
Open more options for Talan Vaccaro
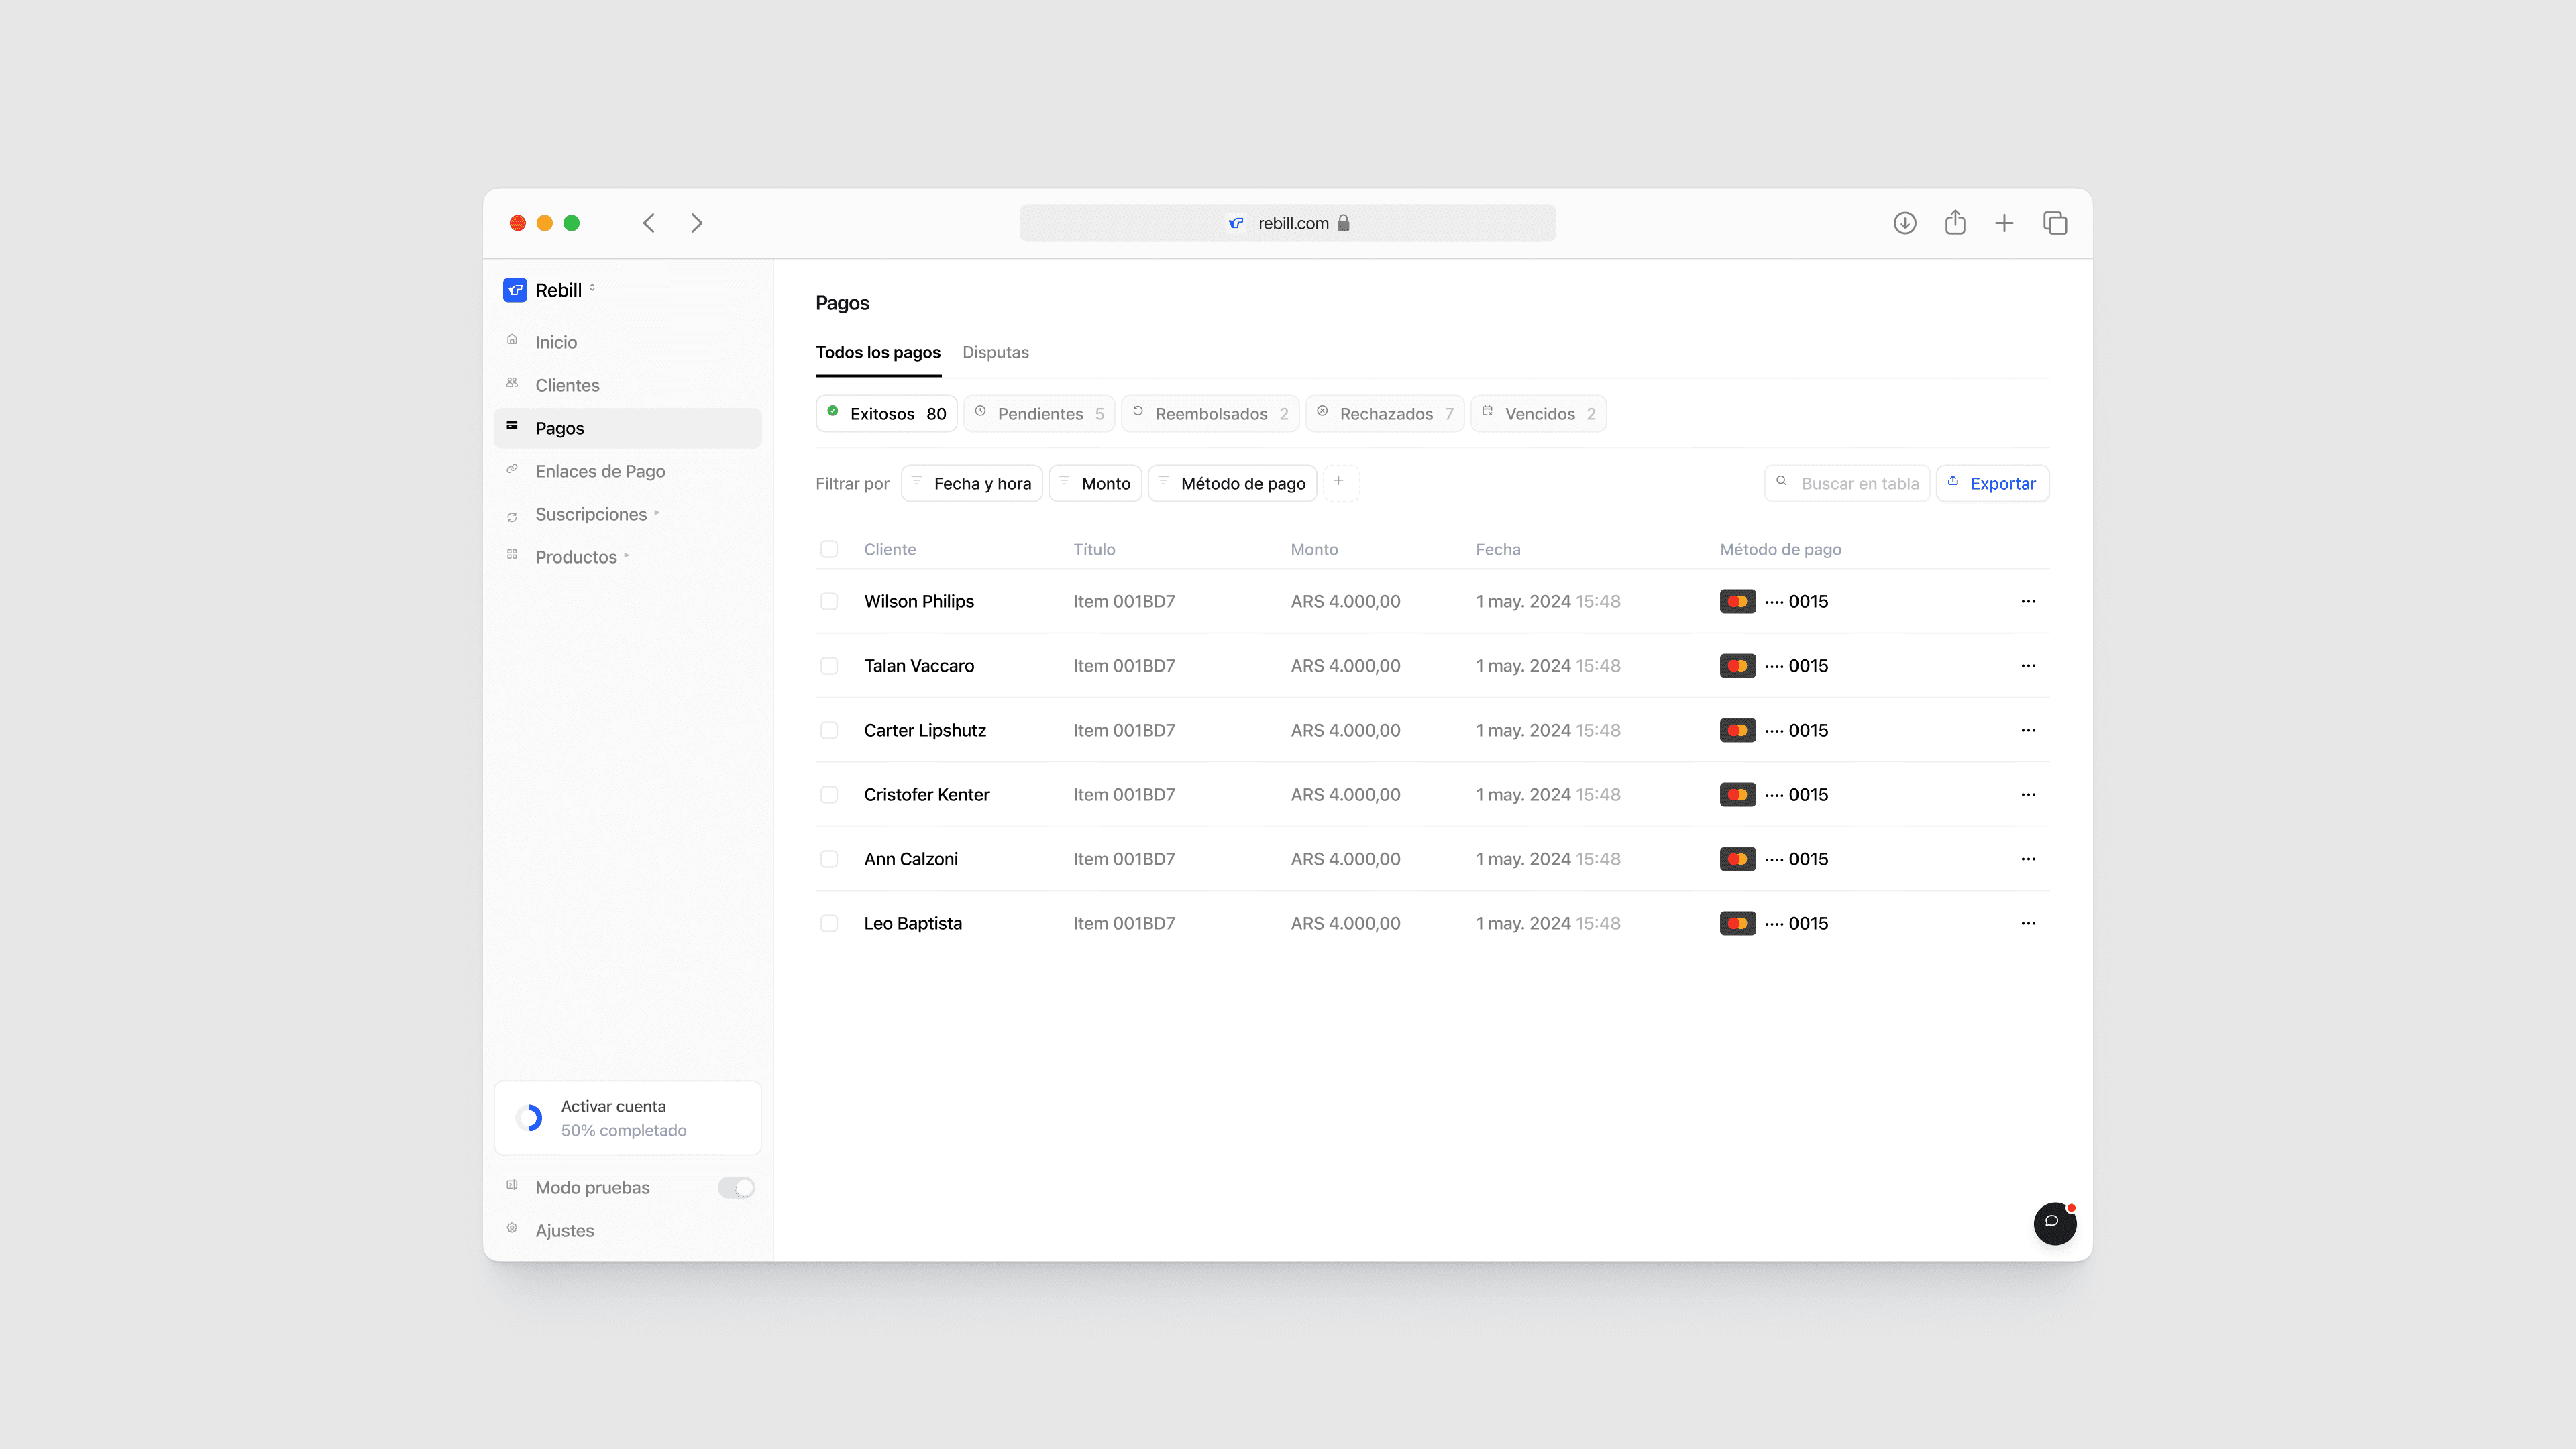(x=2028, y=666)
